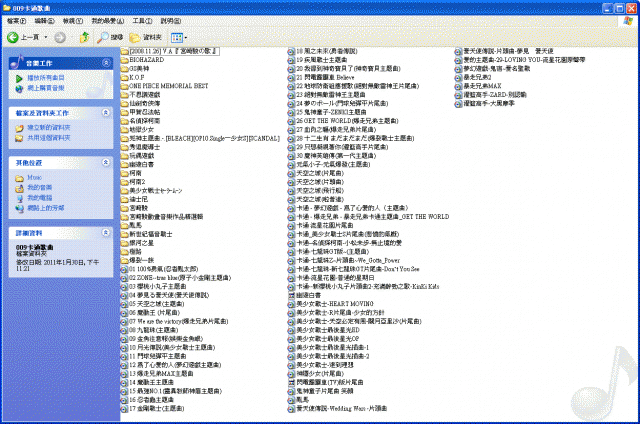Select icon of 29-LOVING YOU track
The image size is (640, 424).
pyautogui.click(x=458, y=60)
